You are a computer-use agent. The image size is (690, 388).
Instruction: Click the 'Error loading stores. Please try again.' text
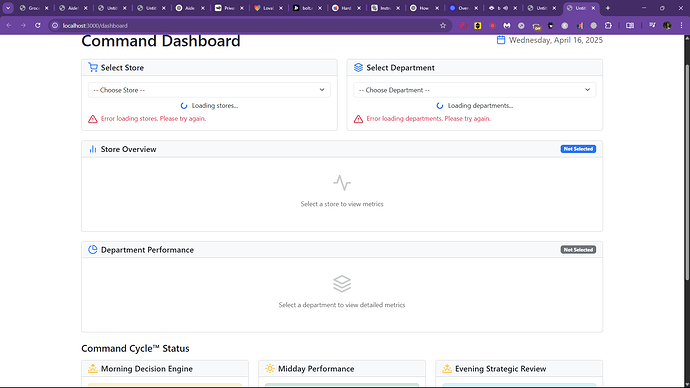coord(153,119)
